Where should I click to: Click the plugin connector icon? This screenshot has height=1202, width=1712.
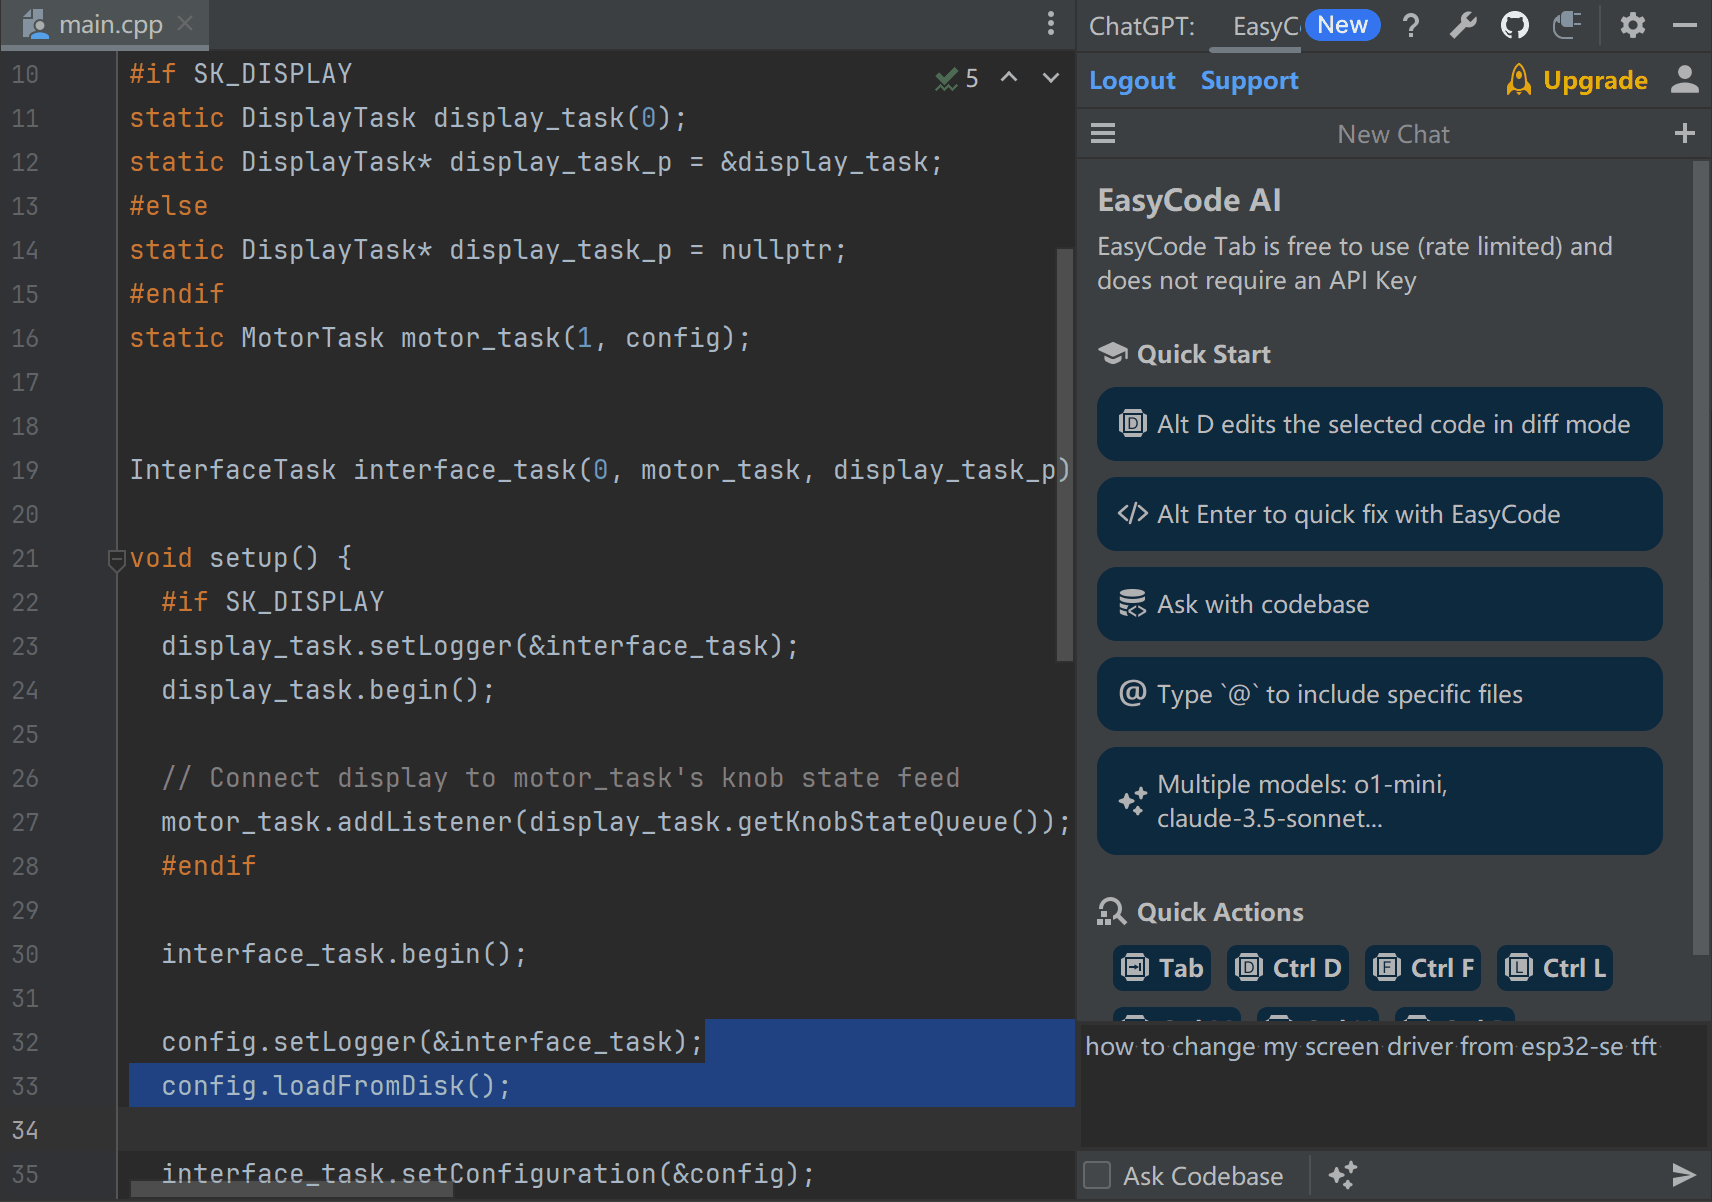pos(1567,25)
